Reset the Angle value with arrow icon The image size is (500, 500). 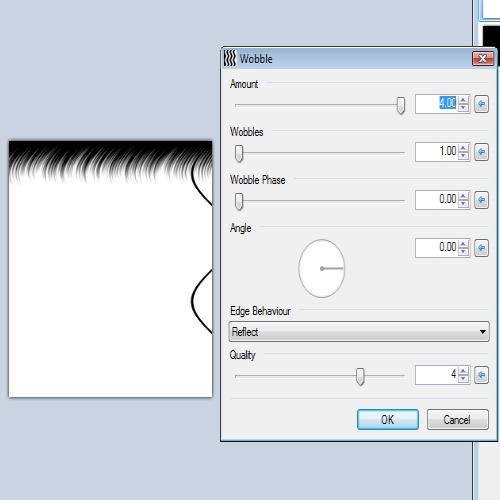(481, 248)
